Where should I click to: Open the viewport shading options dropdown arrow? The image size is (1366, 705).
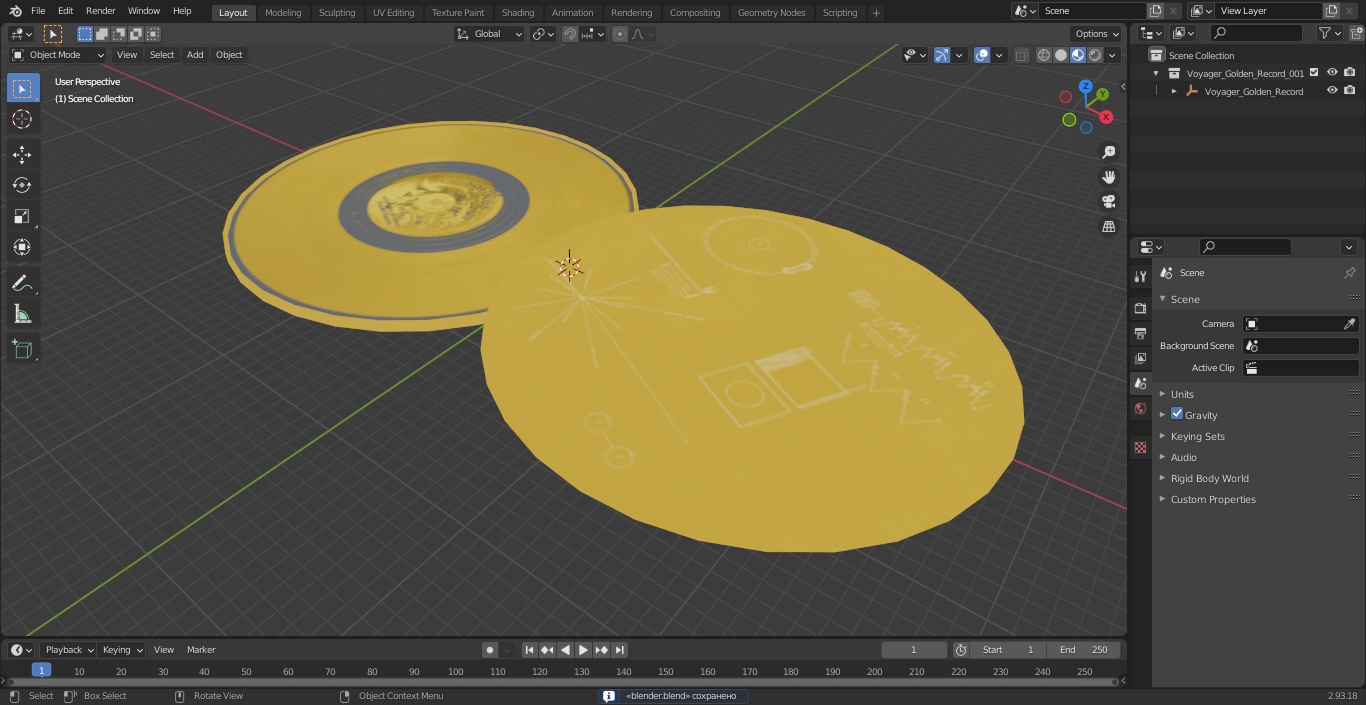(1113, 55)
